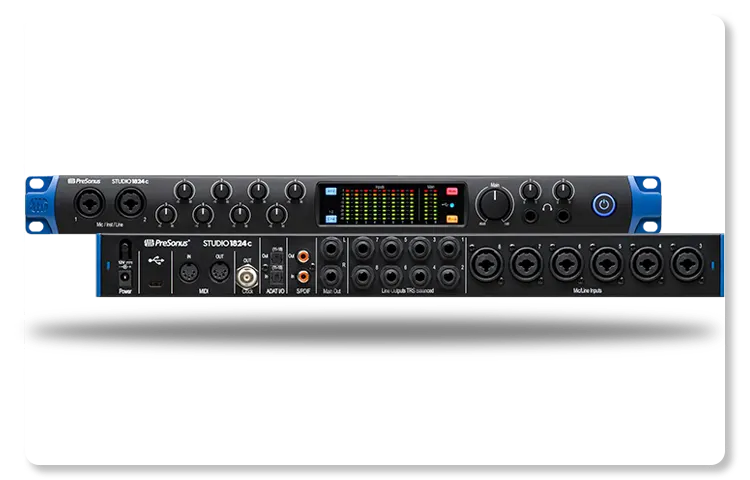Click the S/PDIF Out RCA jack
750x480 pixels.
(303, 257)
